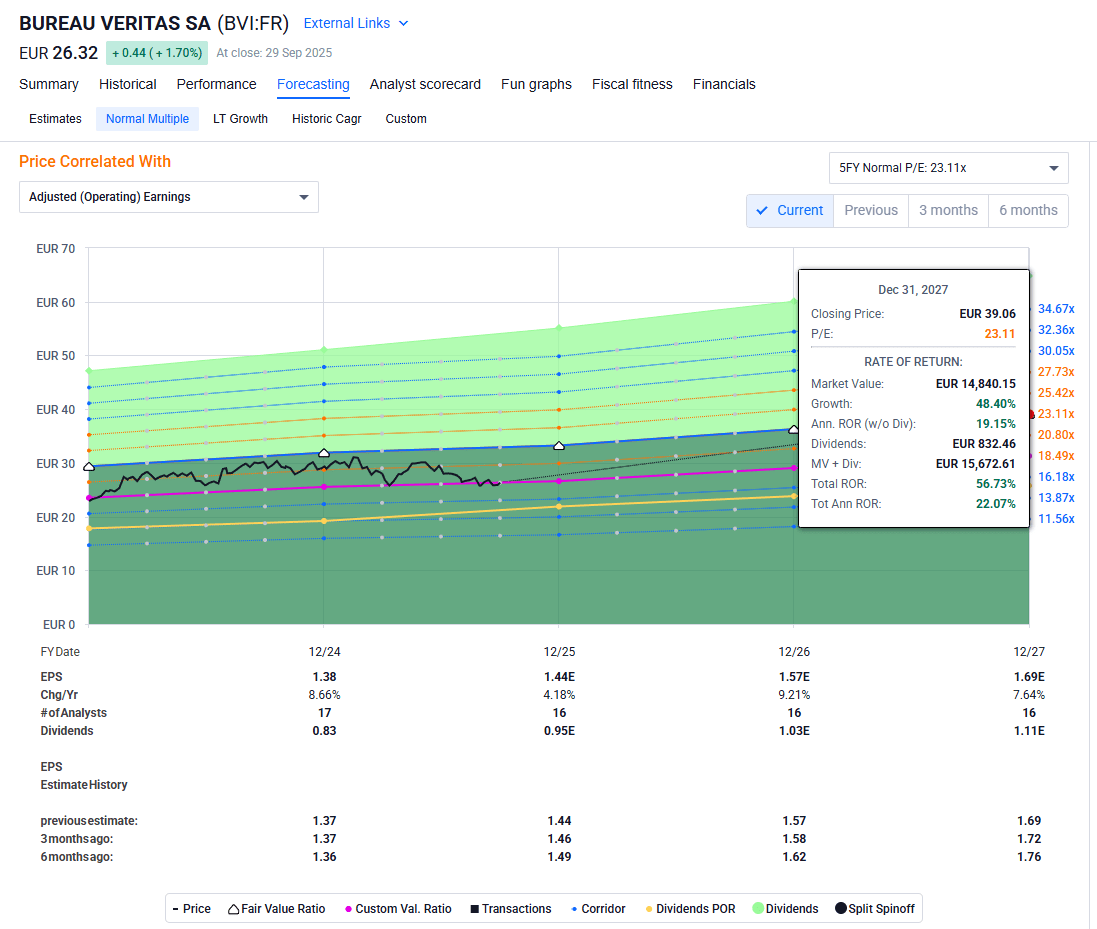Select the 6 months view button
This screenshot has height=929, width=1097.
click(x=1028, y=210)
